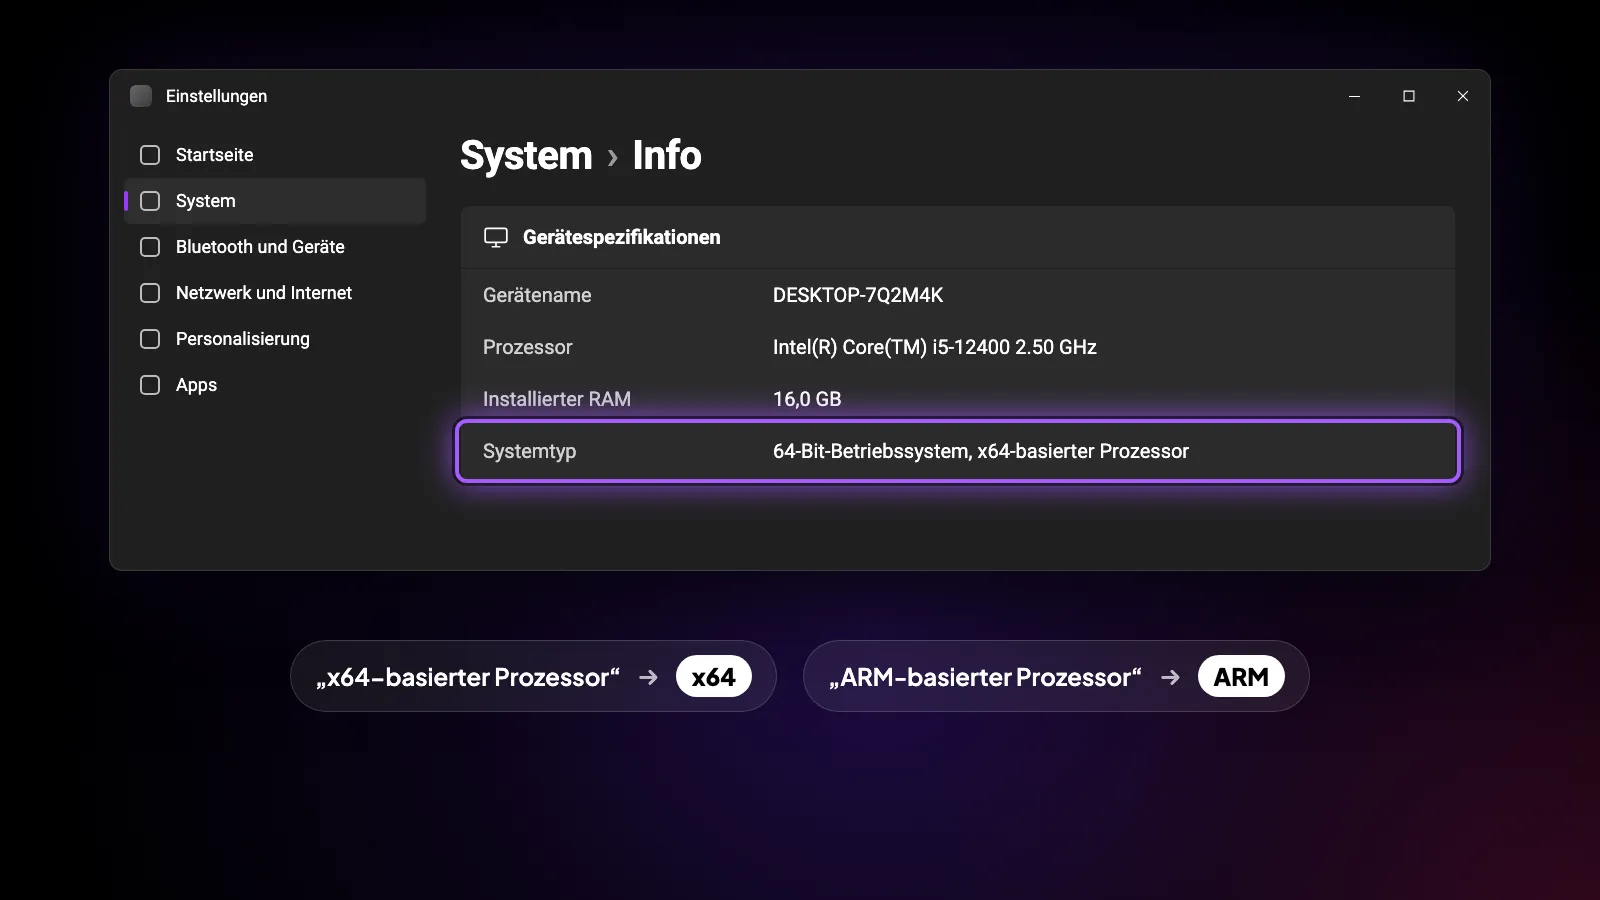Click the Netzwerk und Internet sidebar icon
1600x900 pixels.
(150, 293)
